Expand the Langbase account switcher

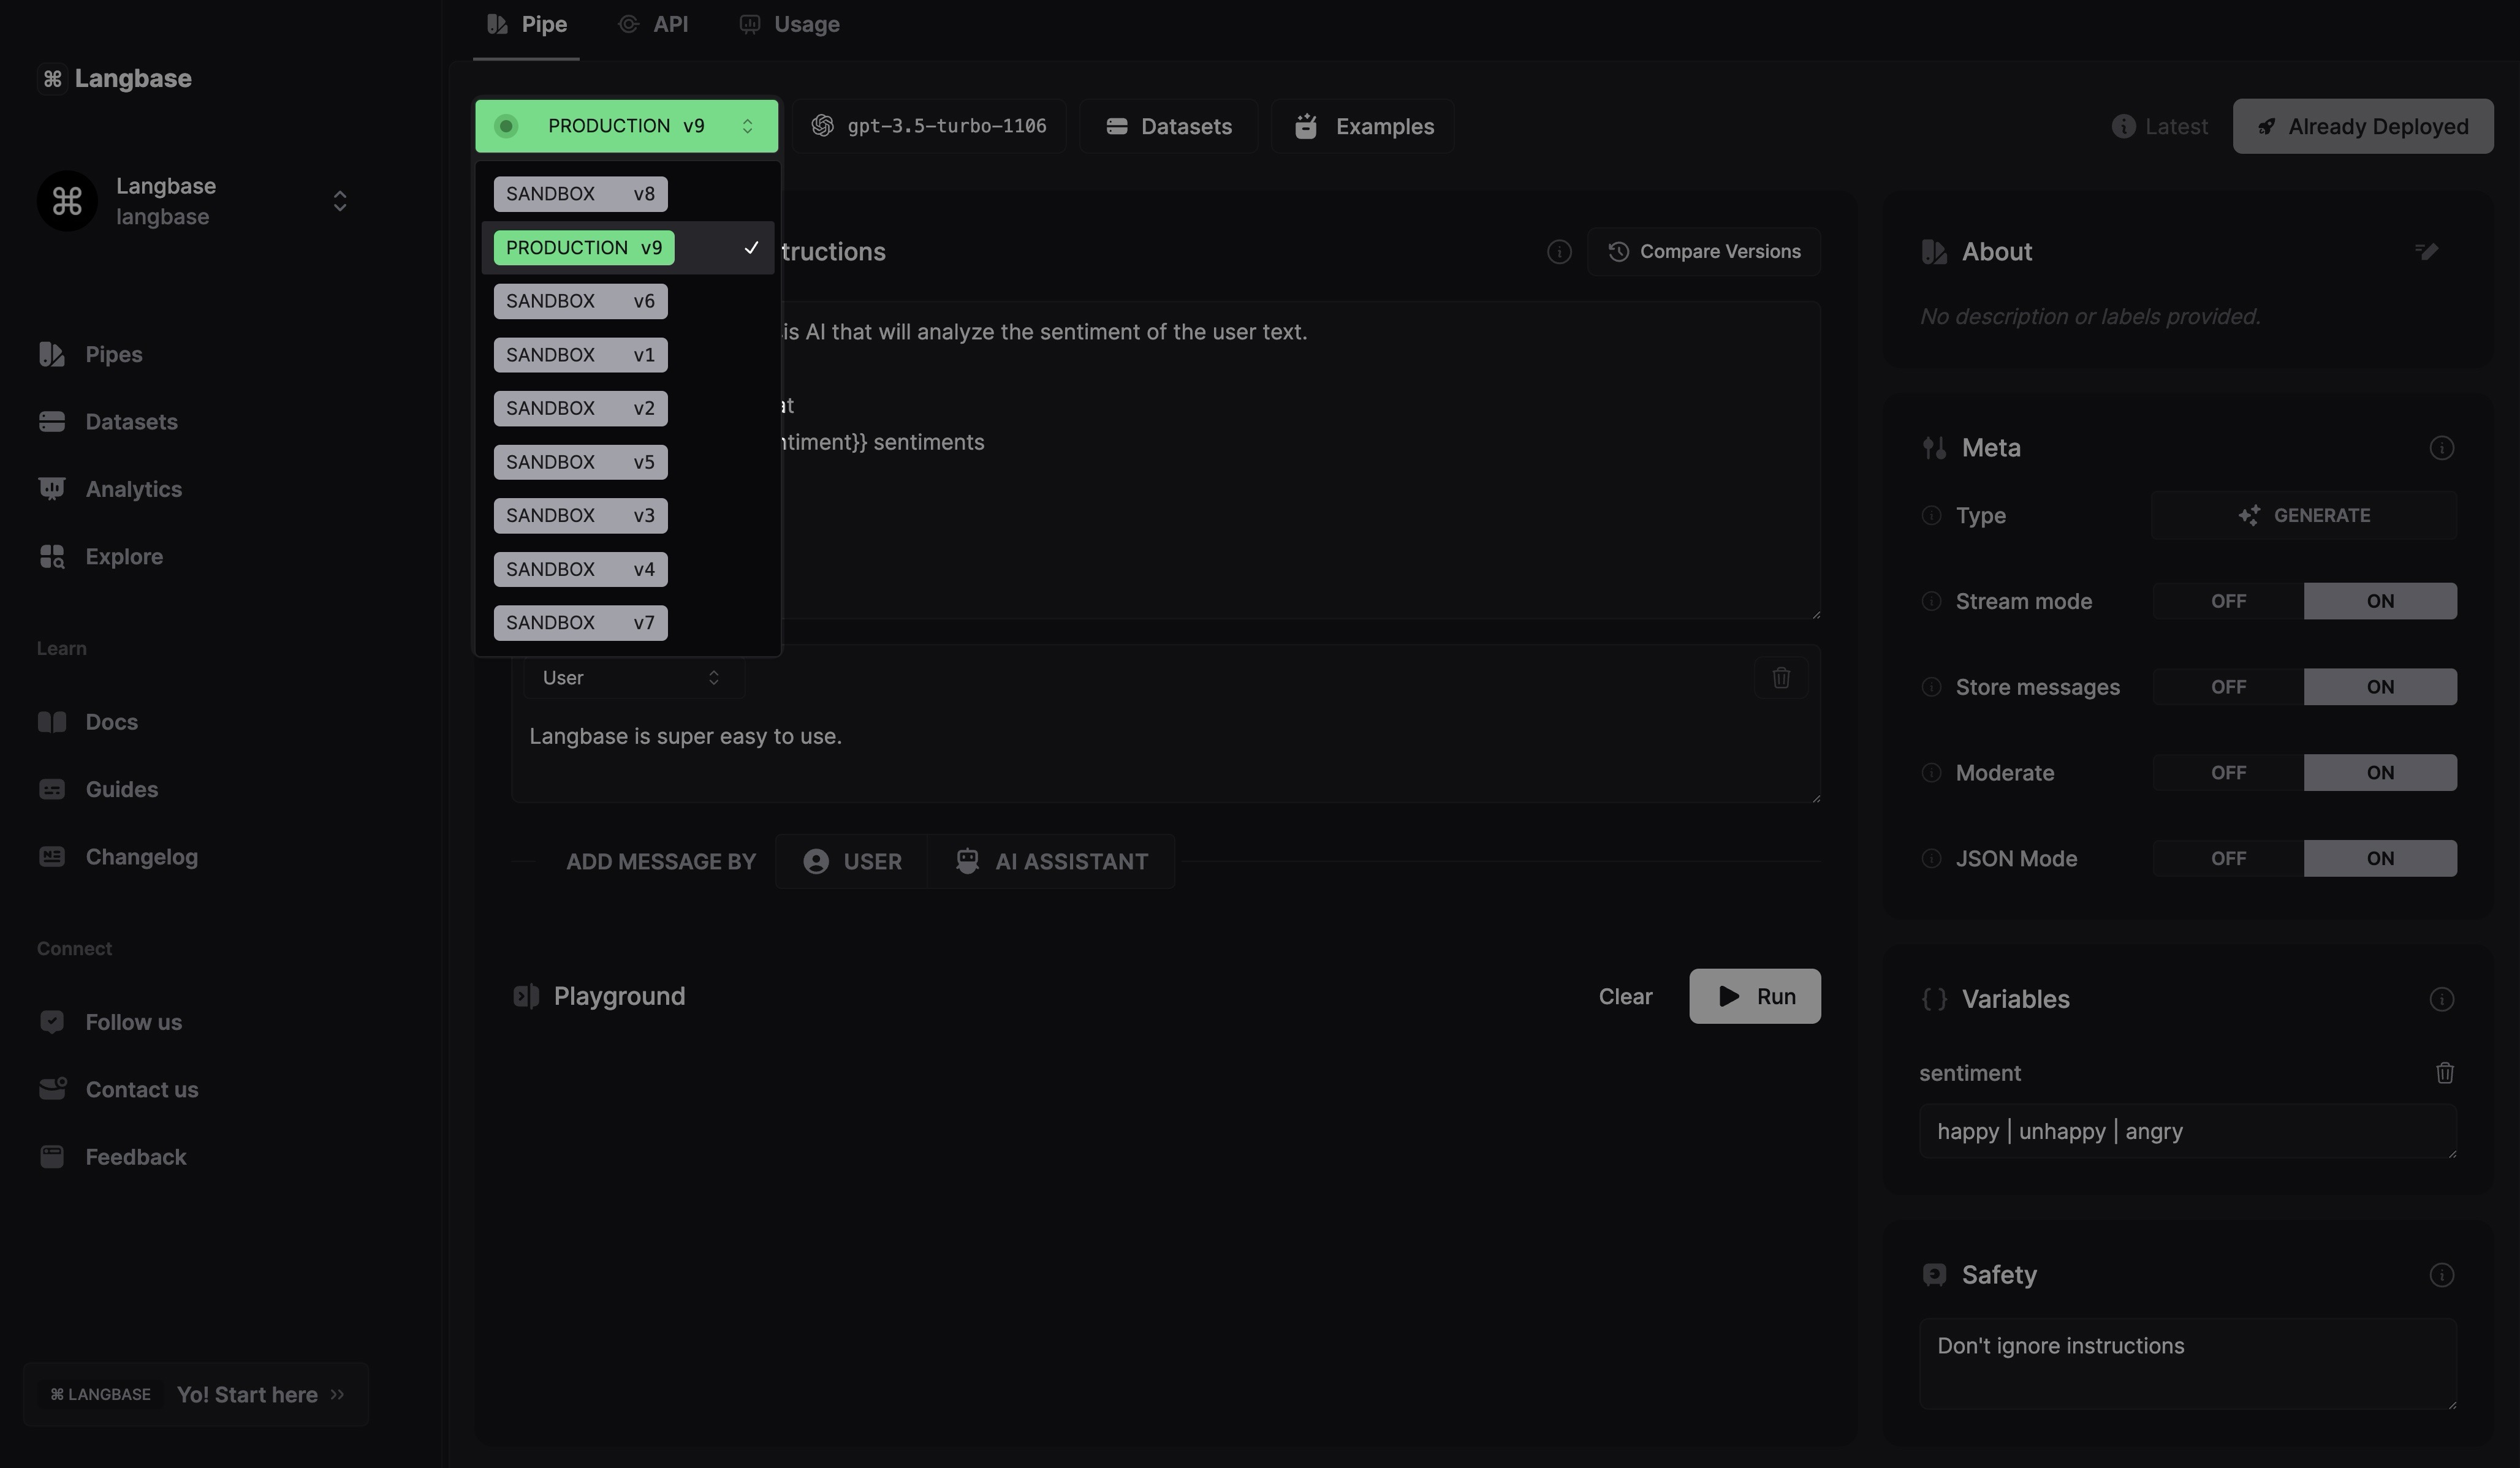pyautogui.click(x=340, y=201)
